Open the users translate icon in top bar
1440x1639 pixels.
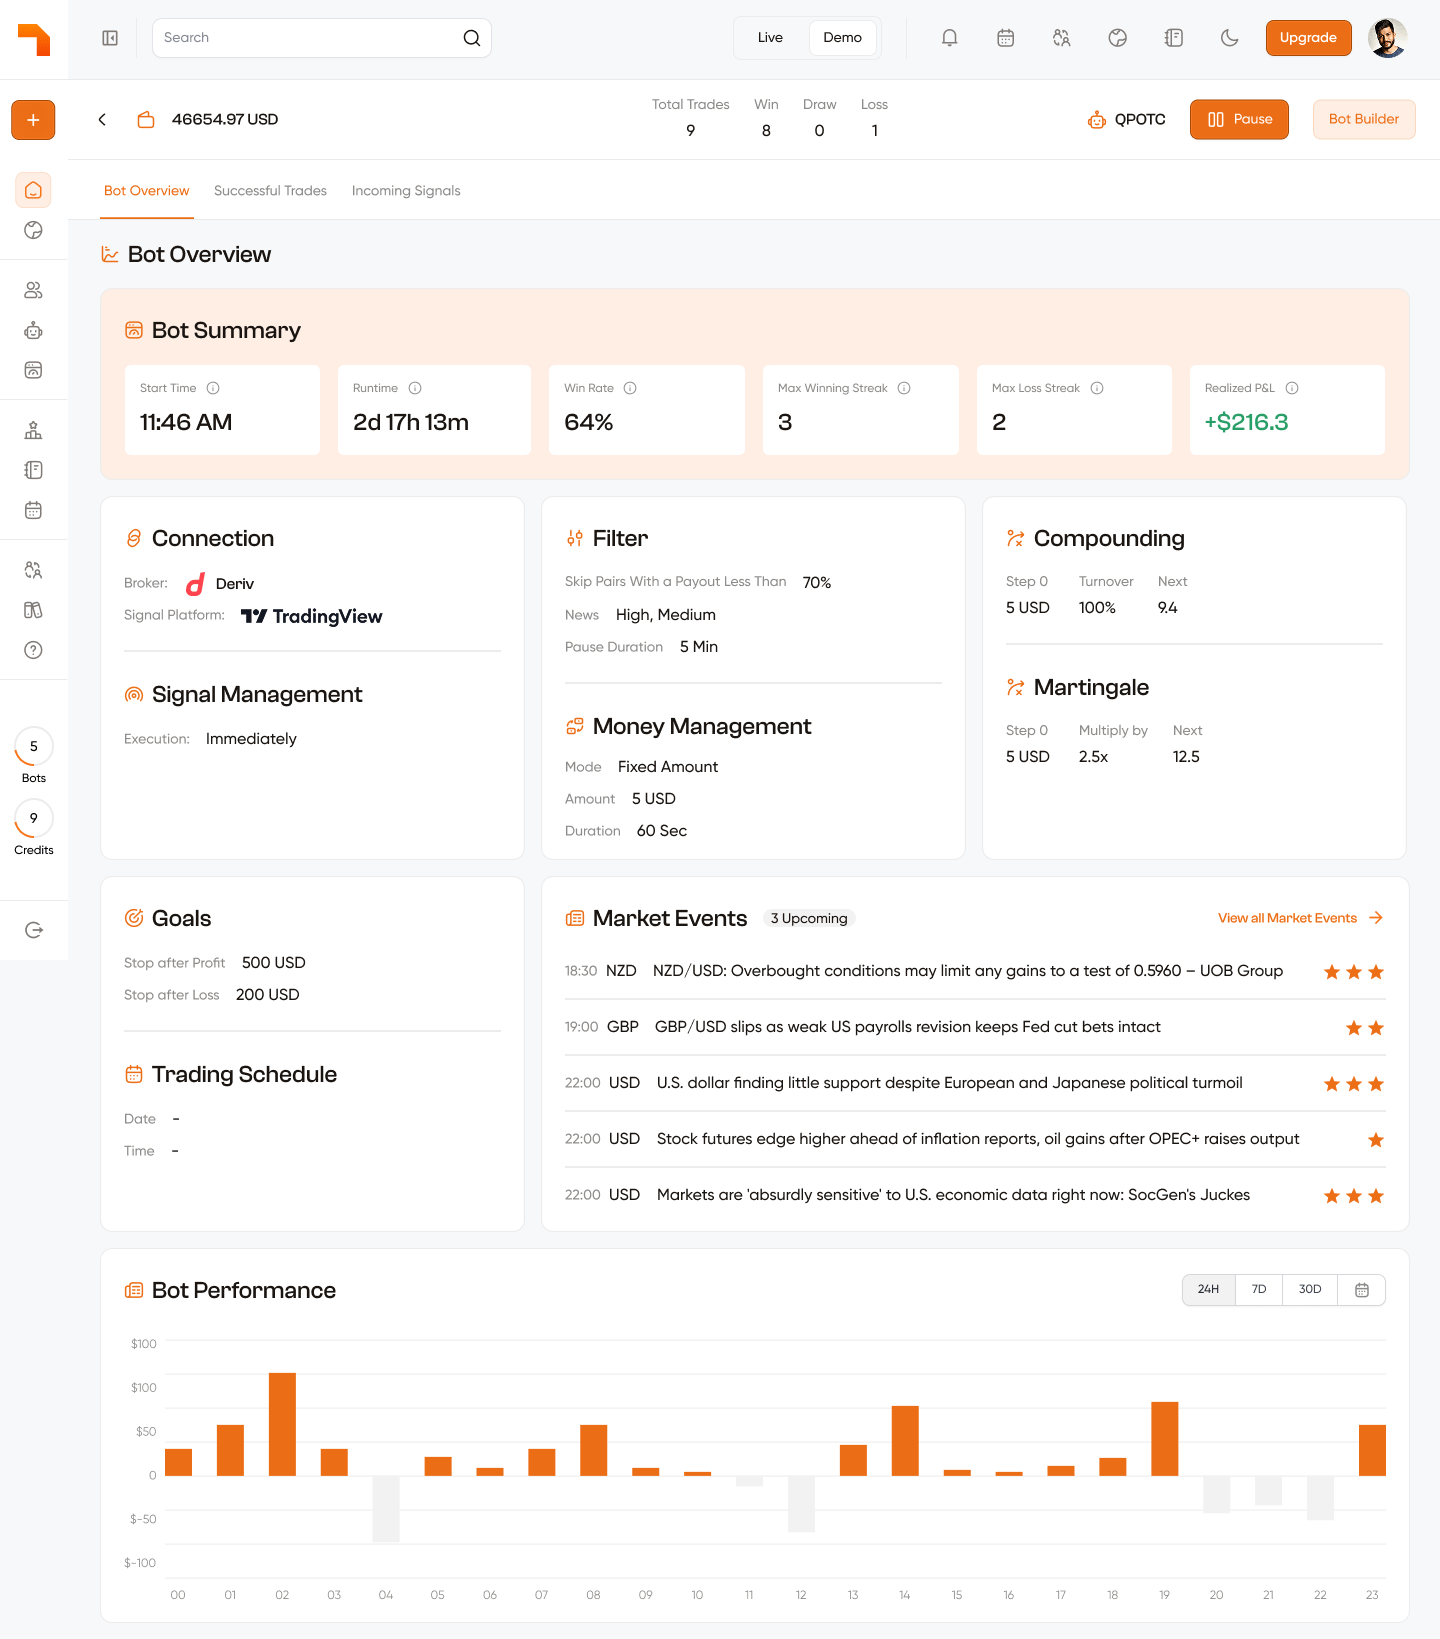pyautogui.click(x=1062, y=38)
